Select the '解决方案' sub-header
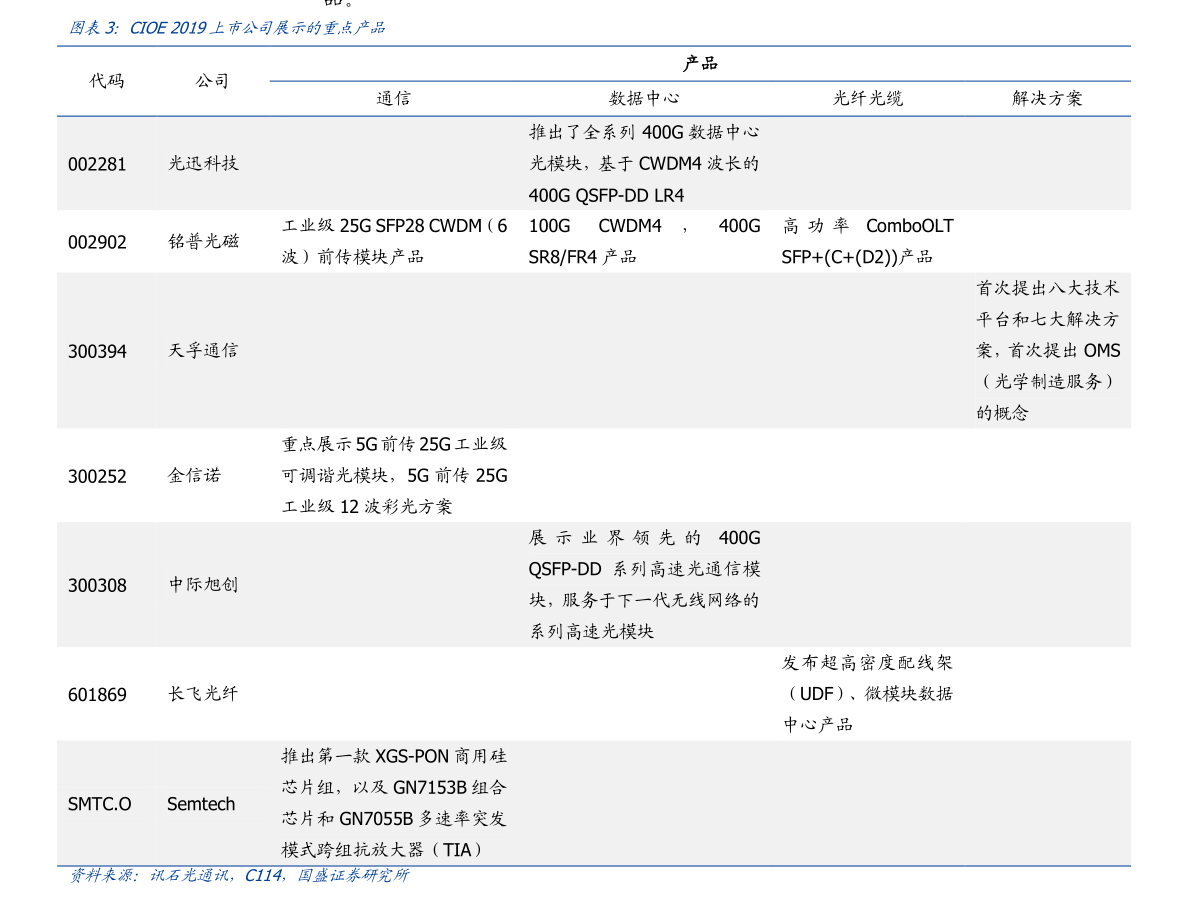Screen dimensions: 1191x904 point(1047,98)
